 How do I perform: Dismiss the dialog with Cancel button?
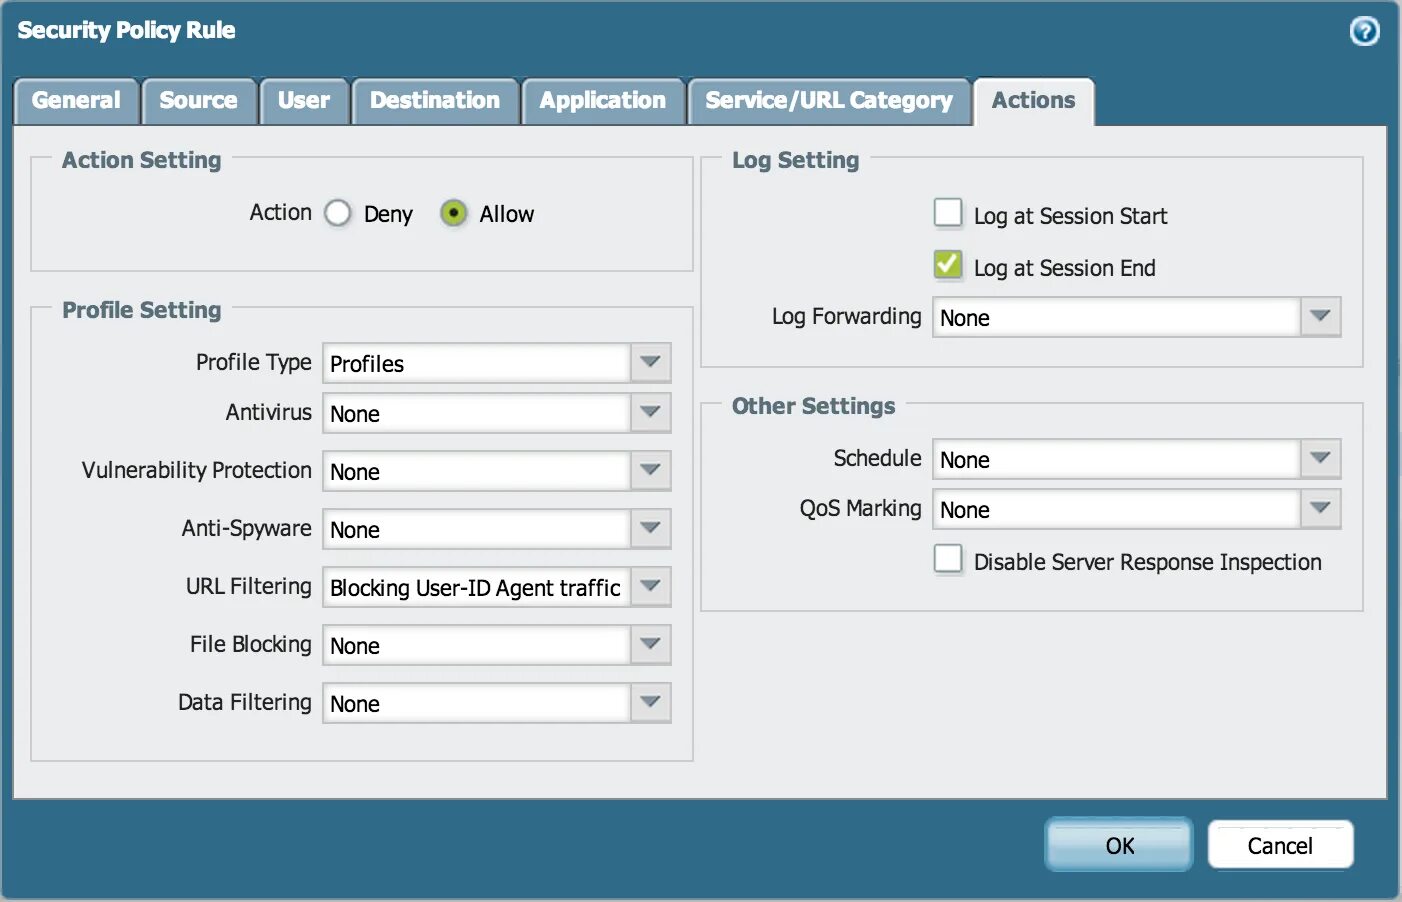point(1280,845)
